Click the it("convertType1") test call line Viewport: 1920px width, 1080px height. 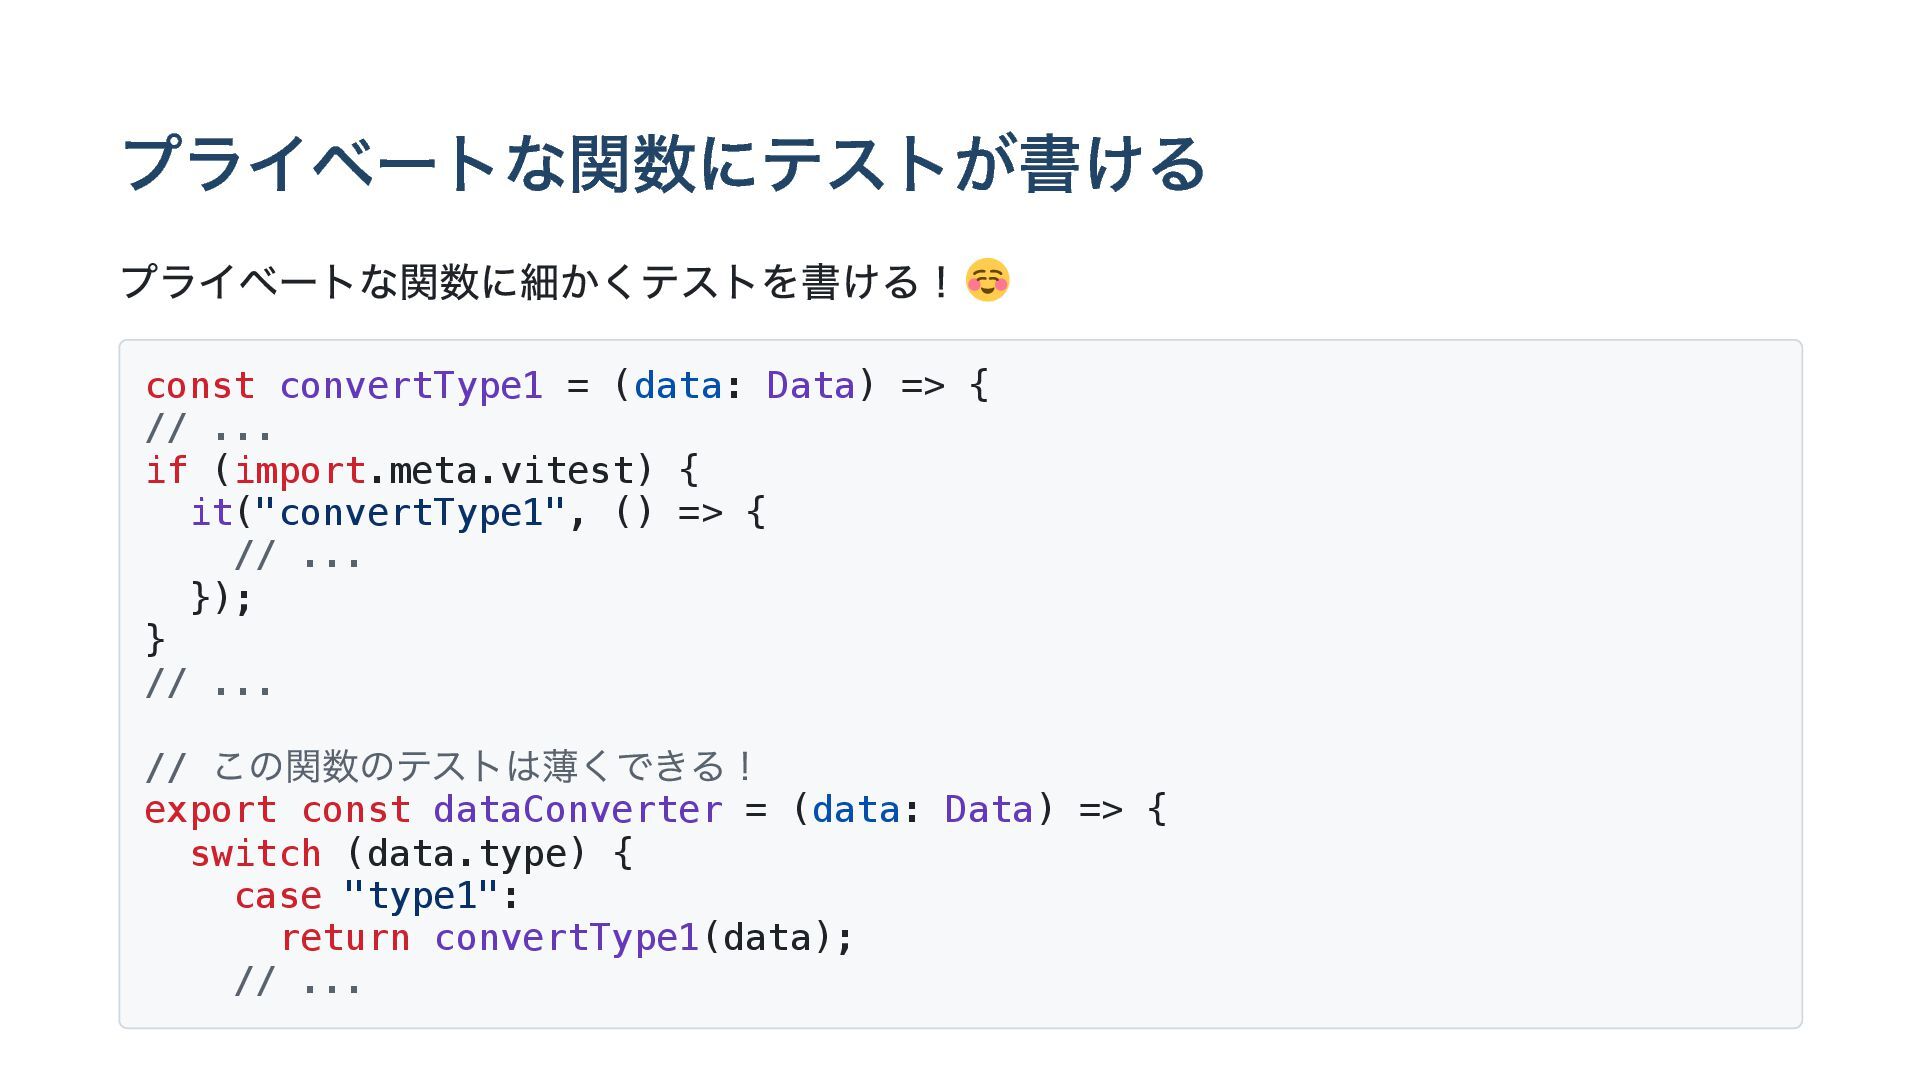[x=478, y=513]
